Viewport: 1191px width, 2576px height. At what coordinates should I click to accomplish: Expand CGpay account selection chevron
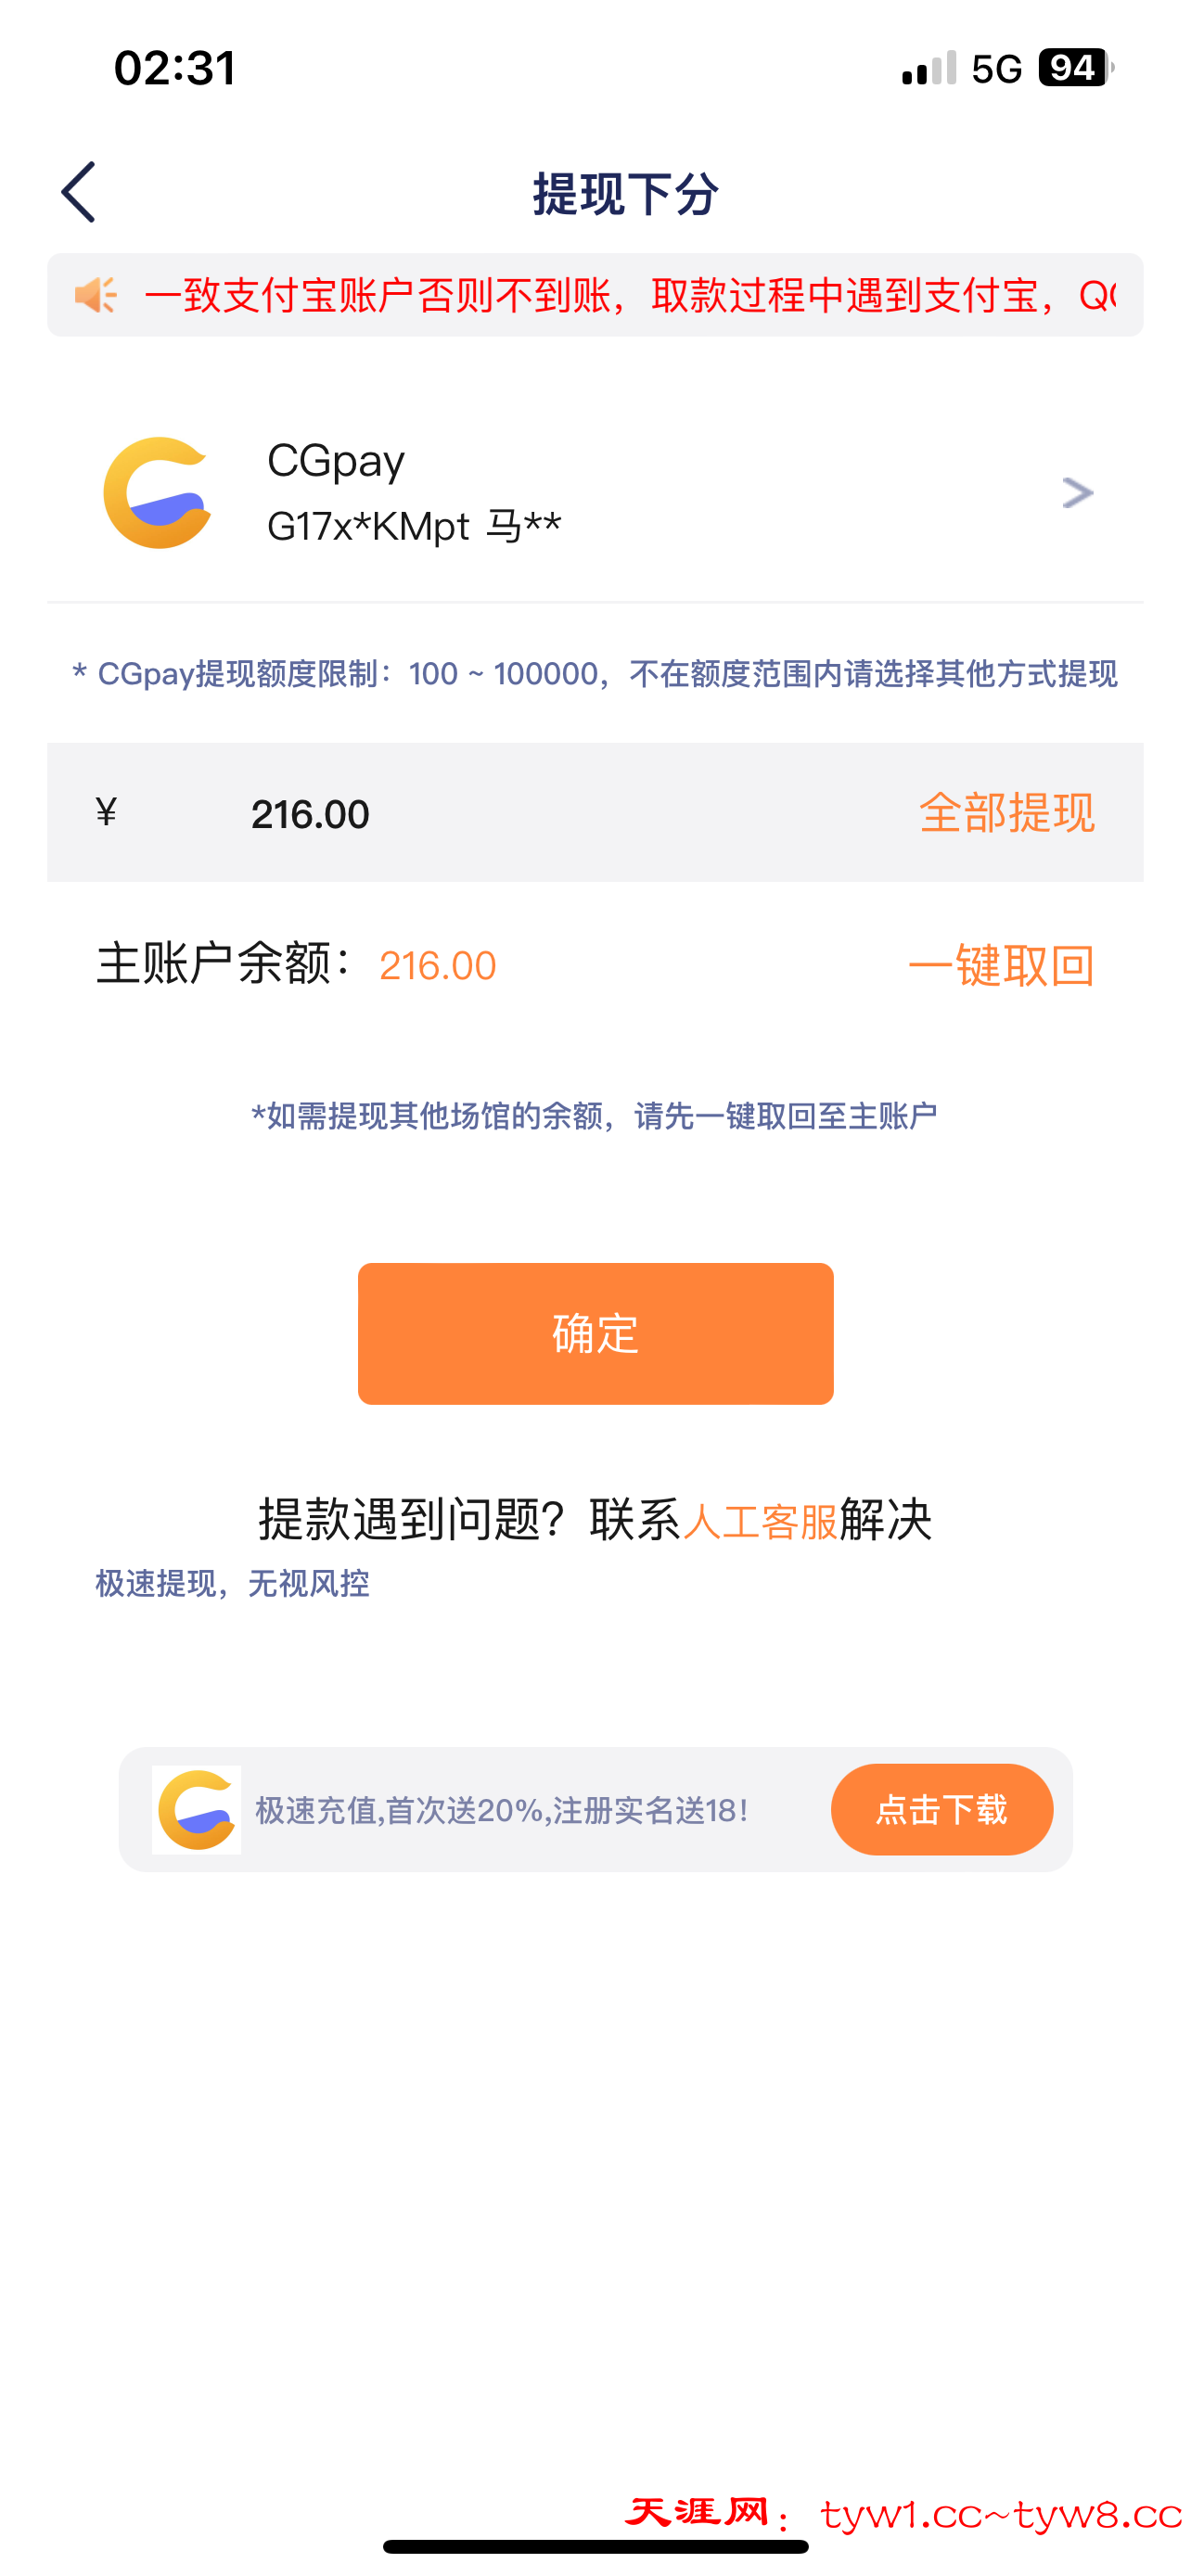(x=1077, y=493)
